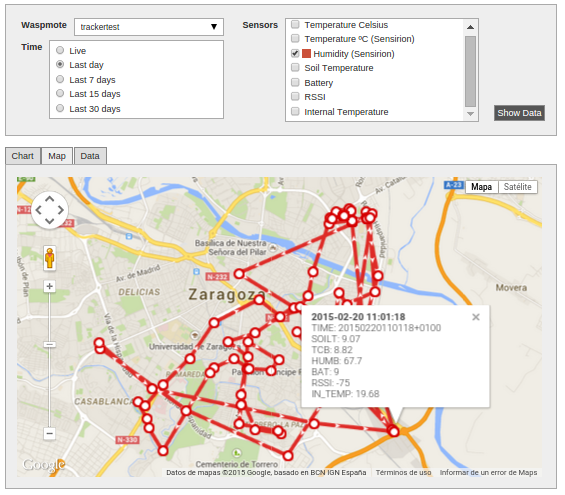The height and width of the screenshot is (495, 565).
Task: Click the sensors list scroll down arrow
Action: tap(470, 114)
